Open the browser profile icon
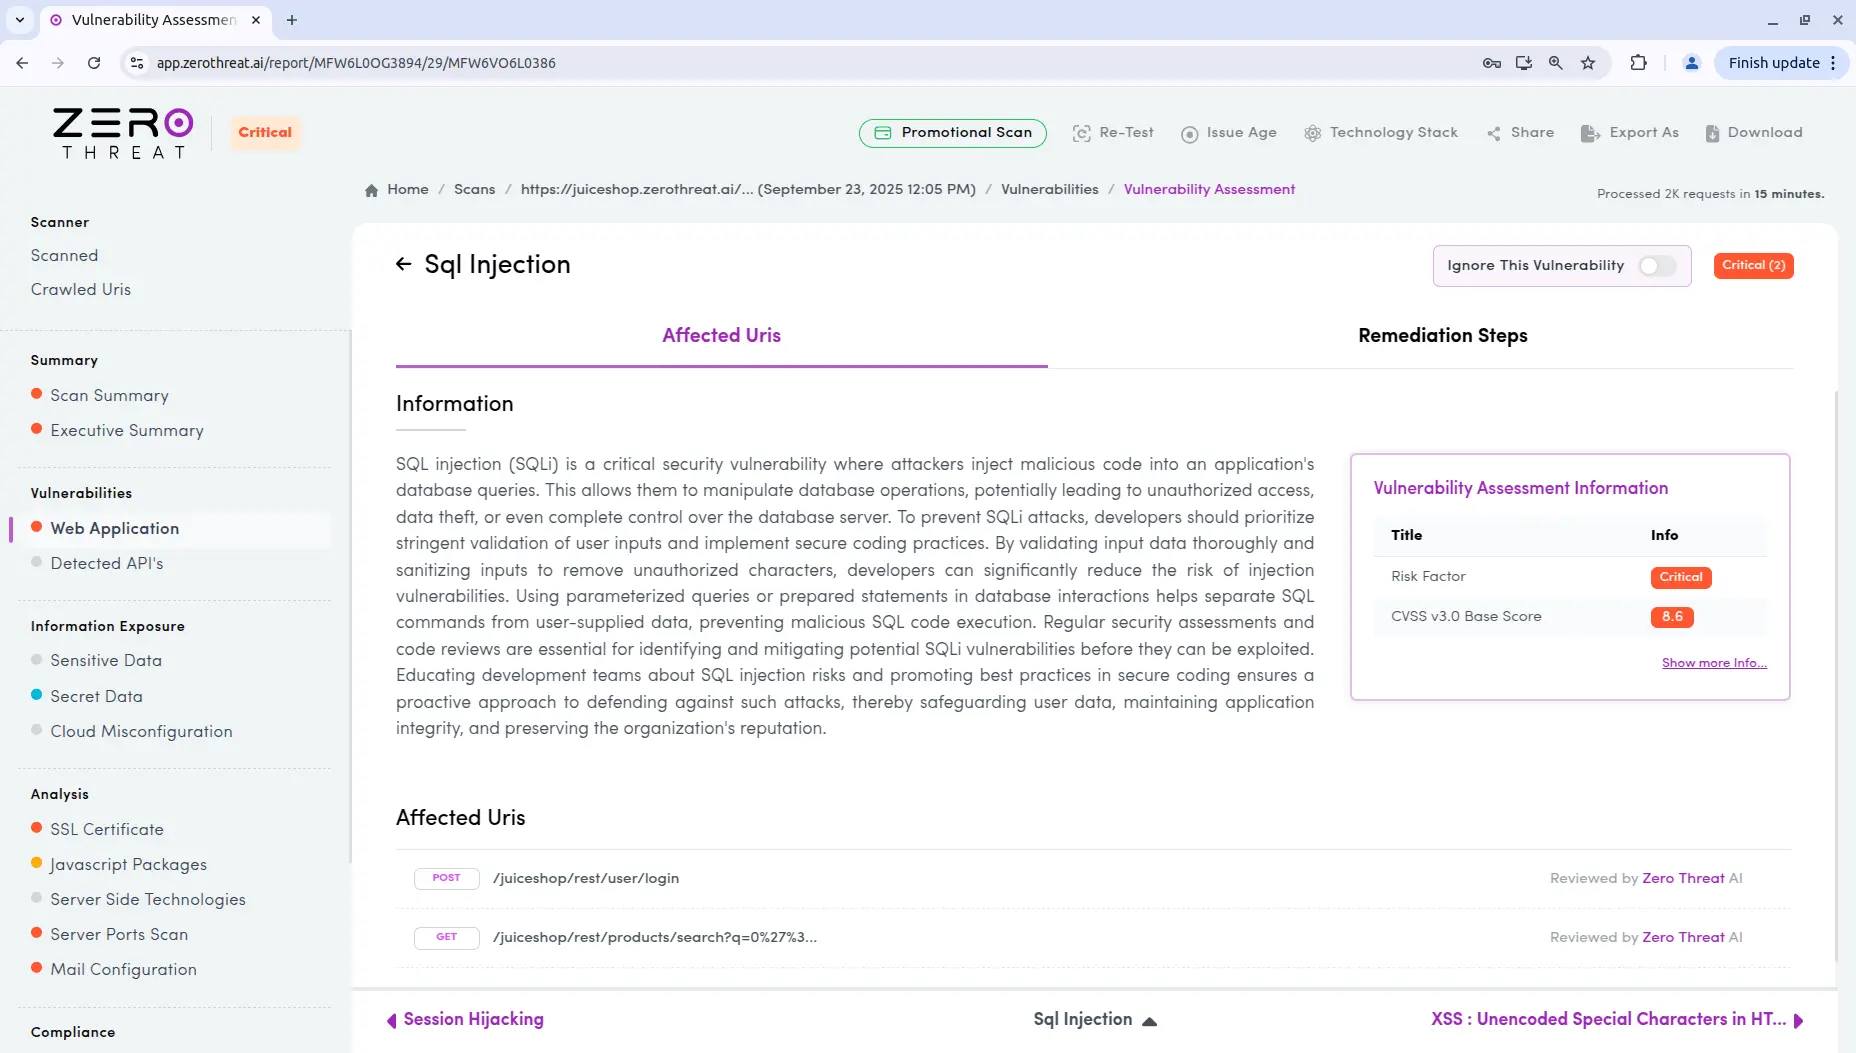 (1692, 63)
